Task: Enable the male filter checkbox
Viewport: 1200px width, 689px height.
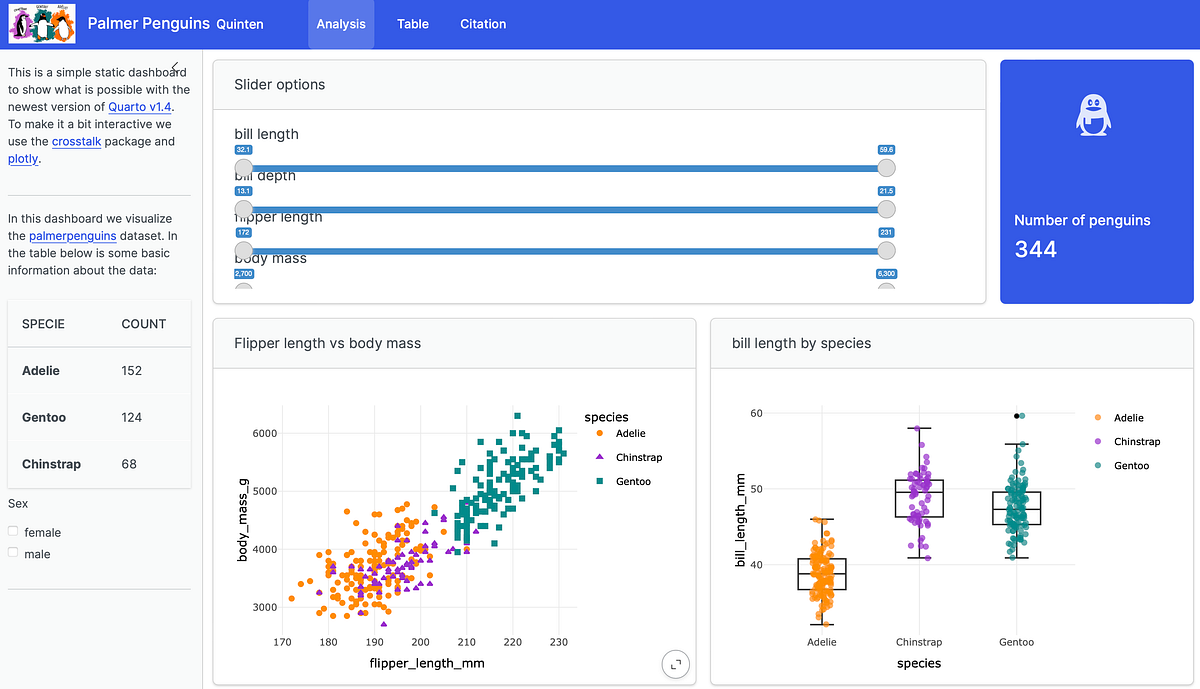Action: [11, 554]
